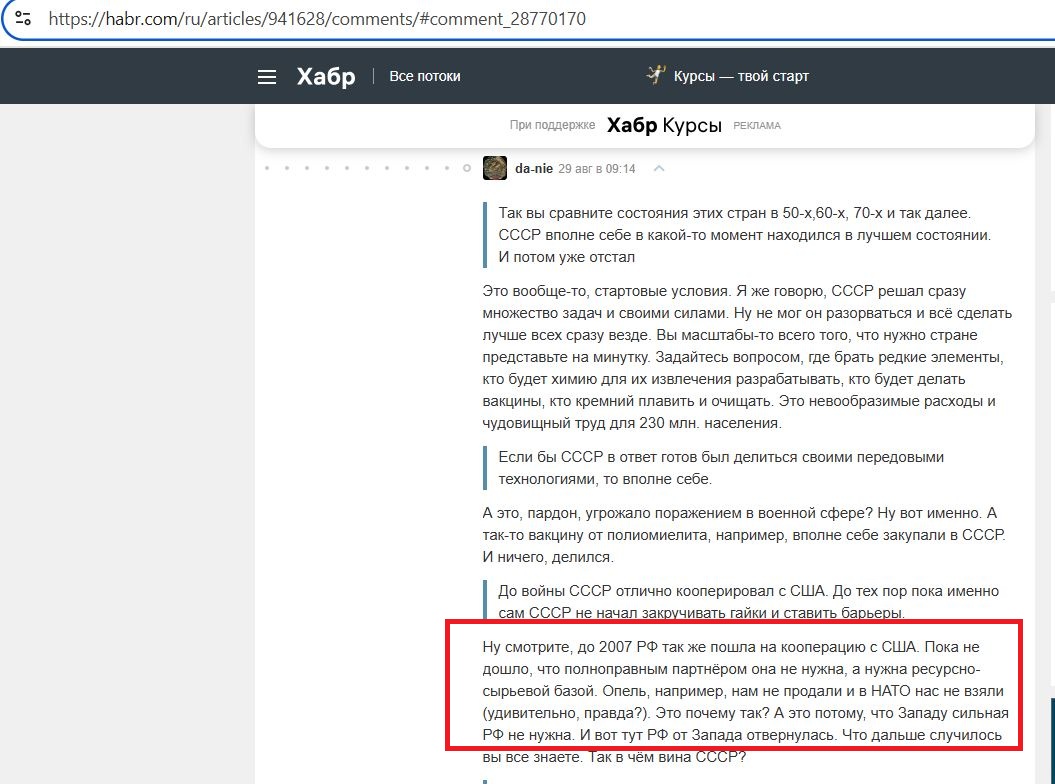The width and height of the screenshot is (1055, 784).
Task: Open da-nie's avatar image
Action: point(495,168)
